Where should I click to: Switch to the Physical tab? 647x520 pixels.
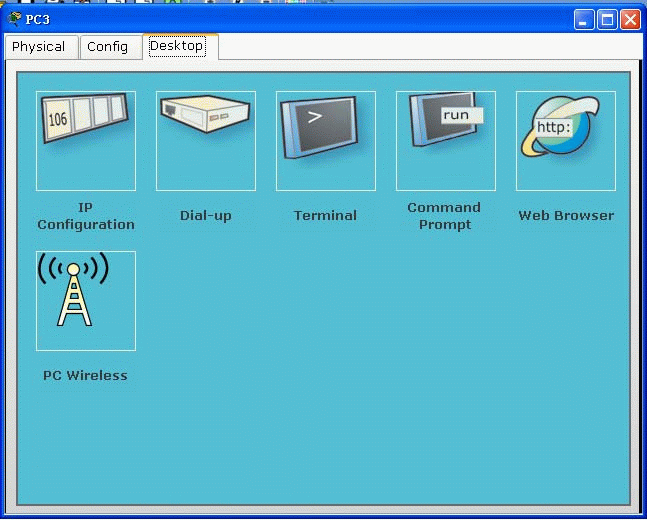41,47
